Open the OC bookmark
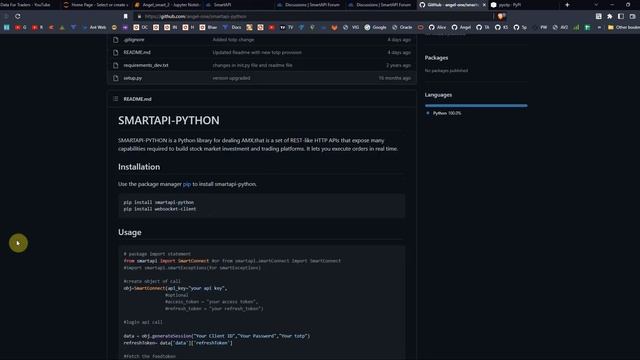The height and width of the screenshot is (360, 640). (x=141, y=27)
